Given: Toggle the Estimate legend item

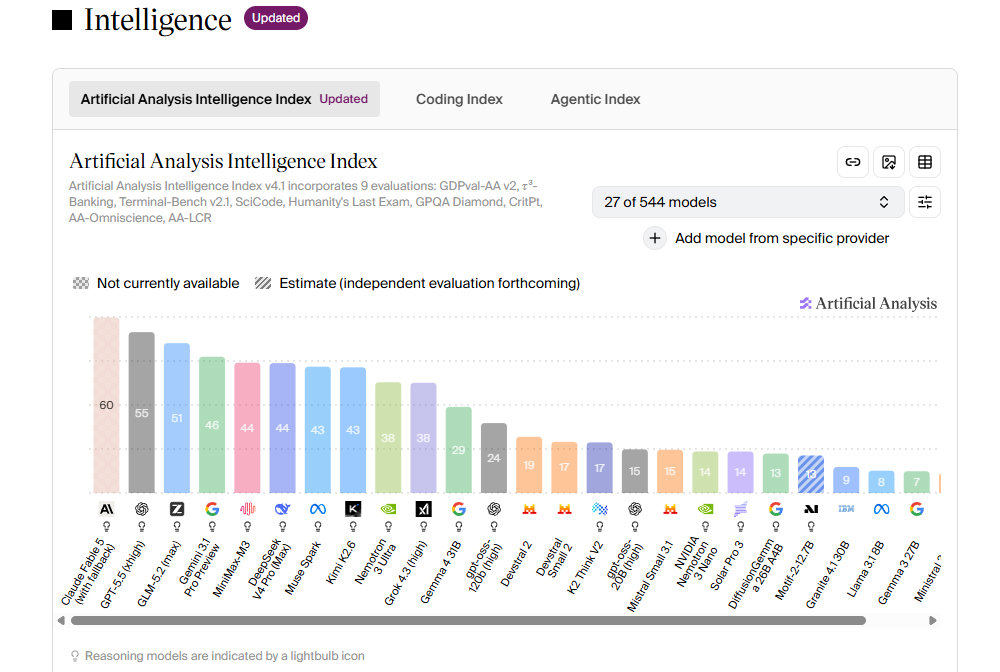Looking at the screenshot, I should pyautogui.click(x=417, y=283).
